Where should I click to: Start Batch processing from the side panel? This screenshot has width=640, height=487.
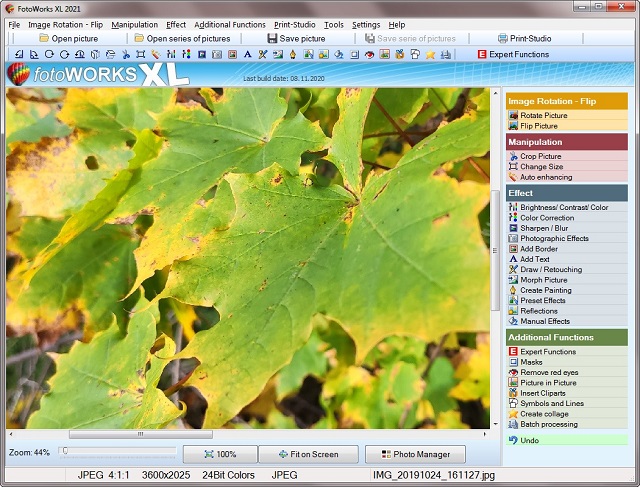click(x=548, y=424)
